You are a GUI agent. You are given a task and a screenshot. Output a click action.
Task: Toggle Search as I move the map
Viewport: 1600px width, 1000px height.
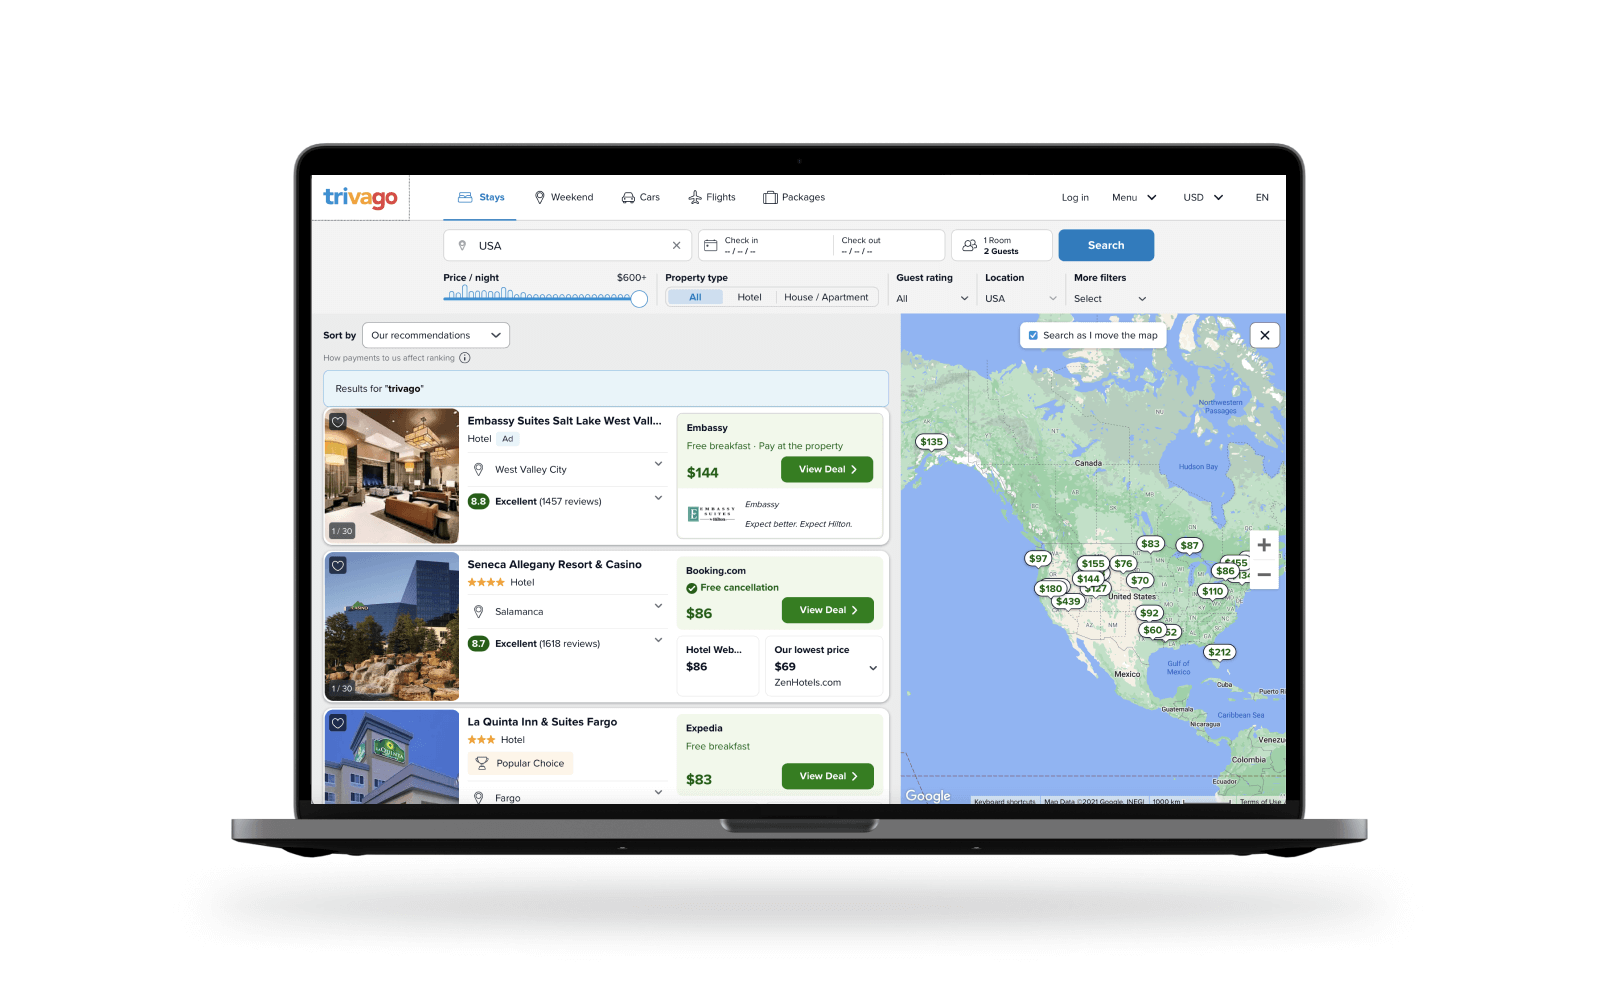tap(1093, 335)
